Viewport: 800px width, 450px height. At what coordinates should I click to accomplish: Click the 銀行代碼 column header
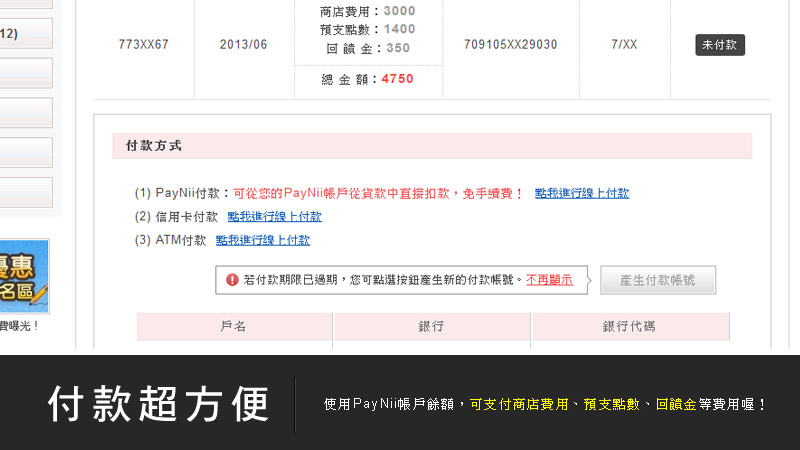[629, 327]
